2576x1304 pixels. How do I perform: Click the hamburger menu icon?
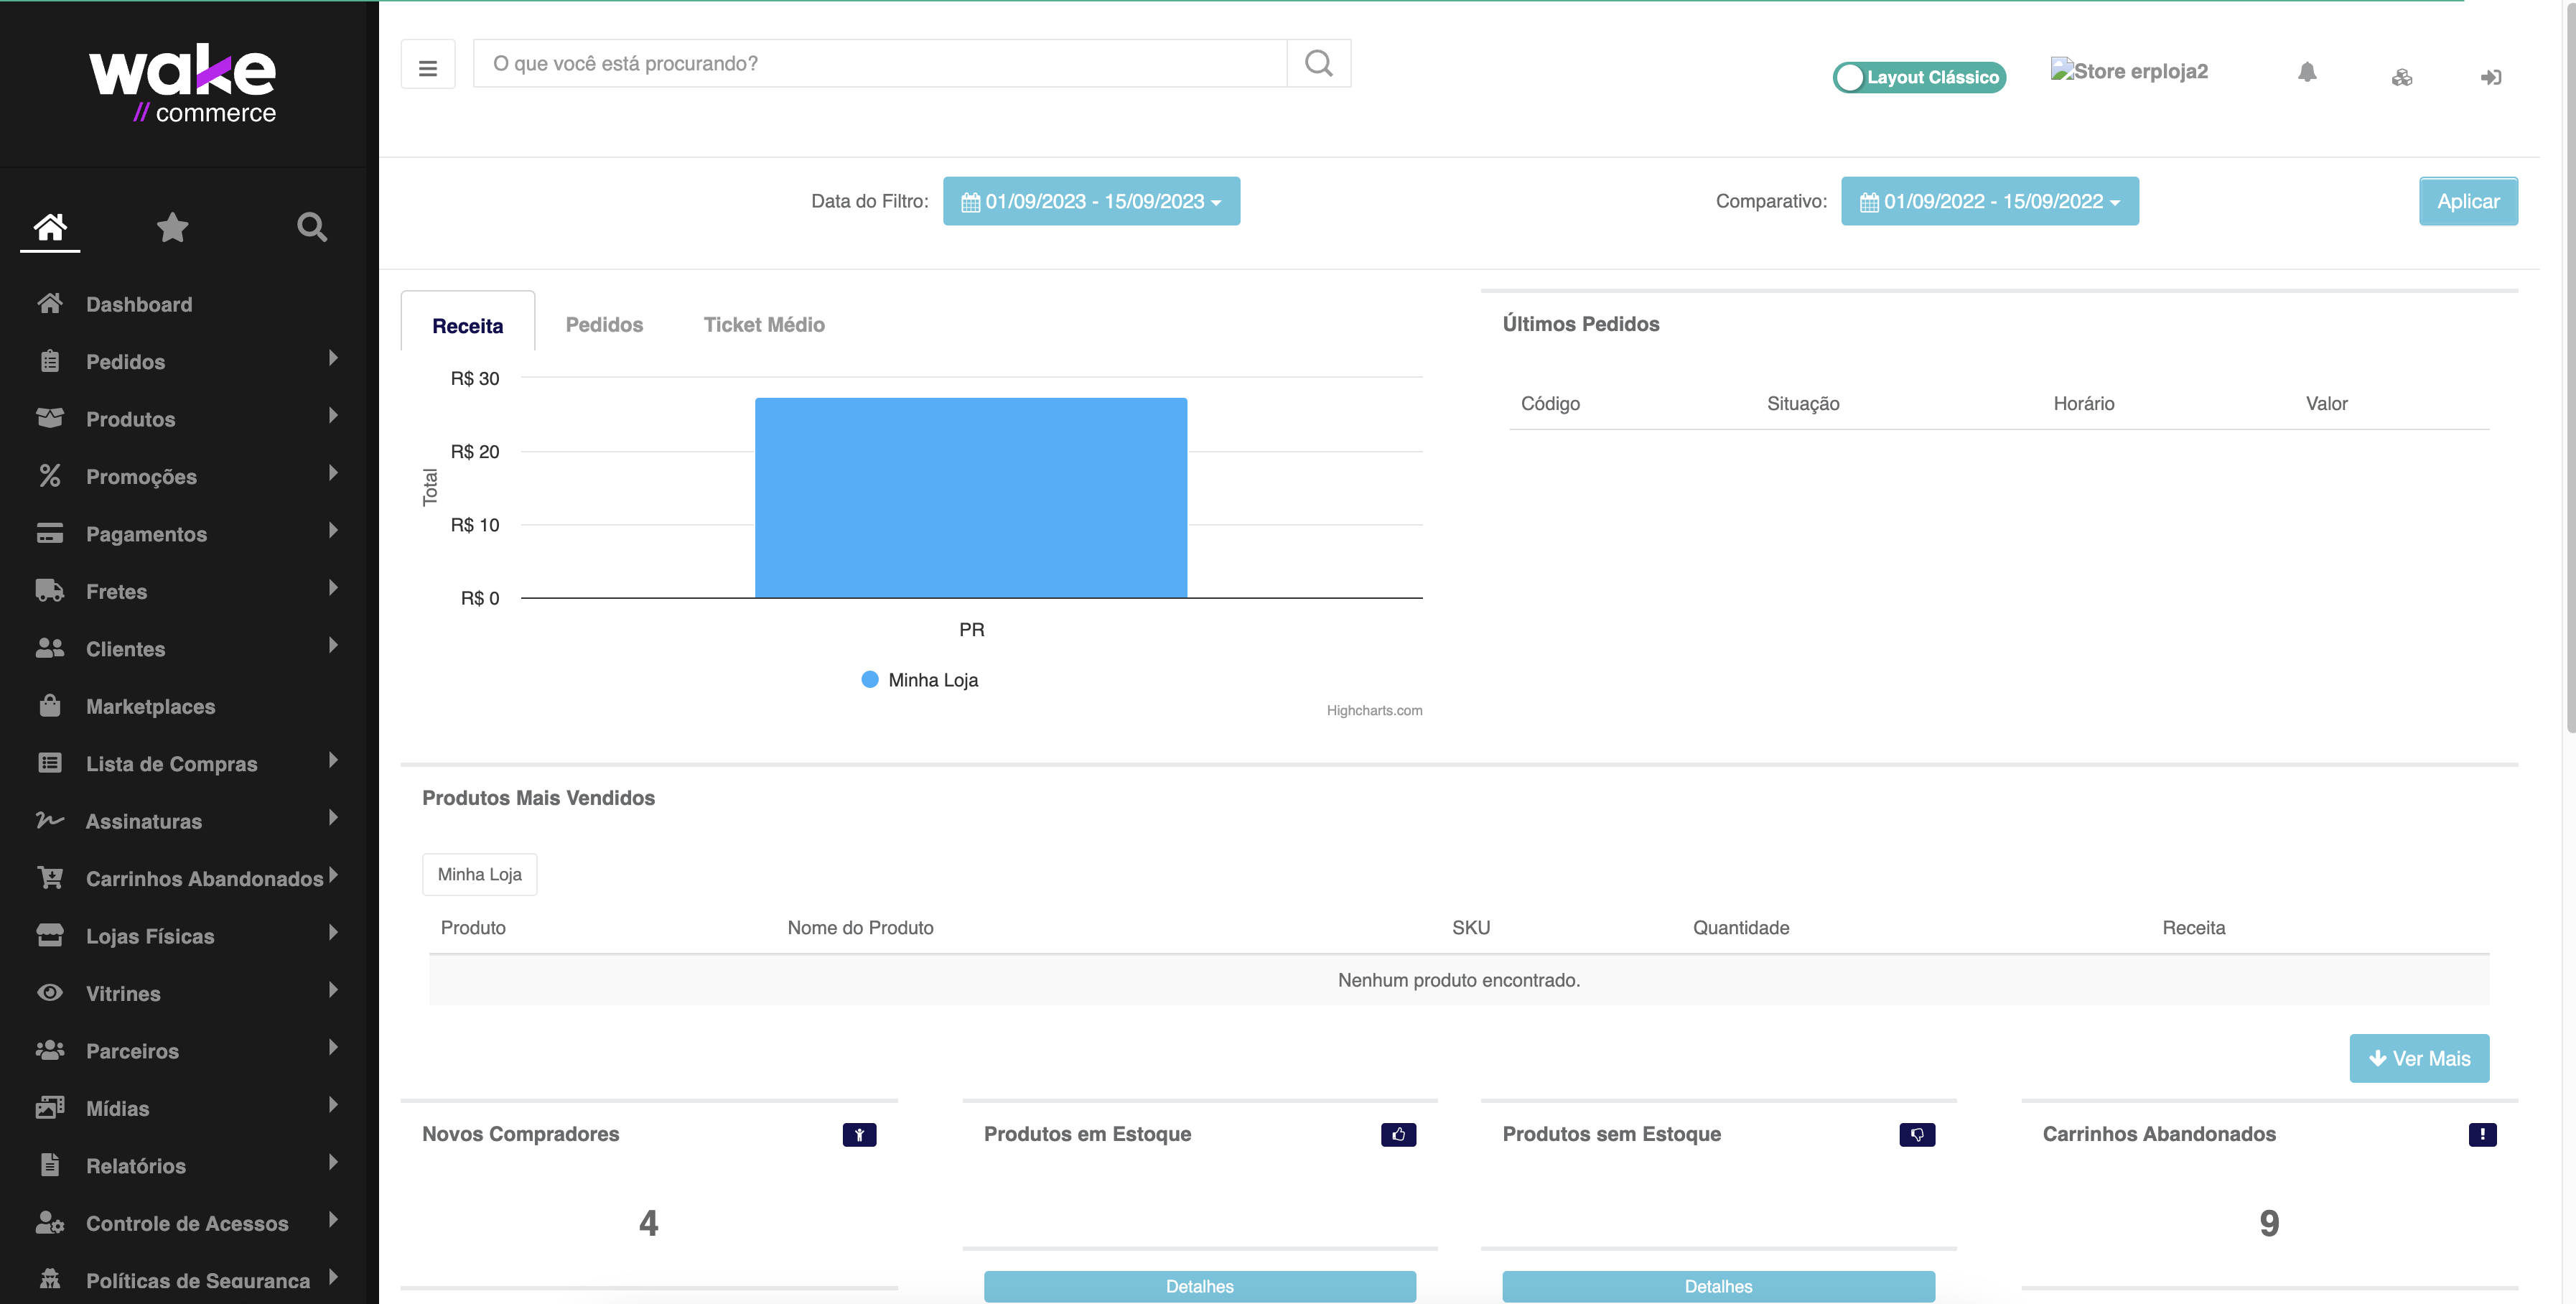tap(428, 66)
